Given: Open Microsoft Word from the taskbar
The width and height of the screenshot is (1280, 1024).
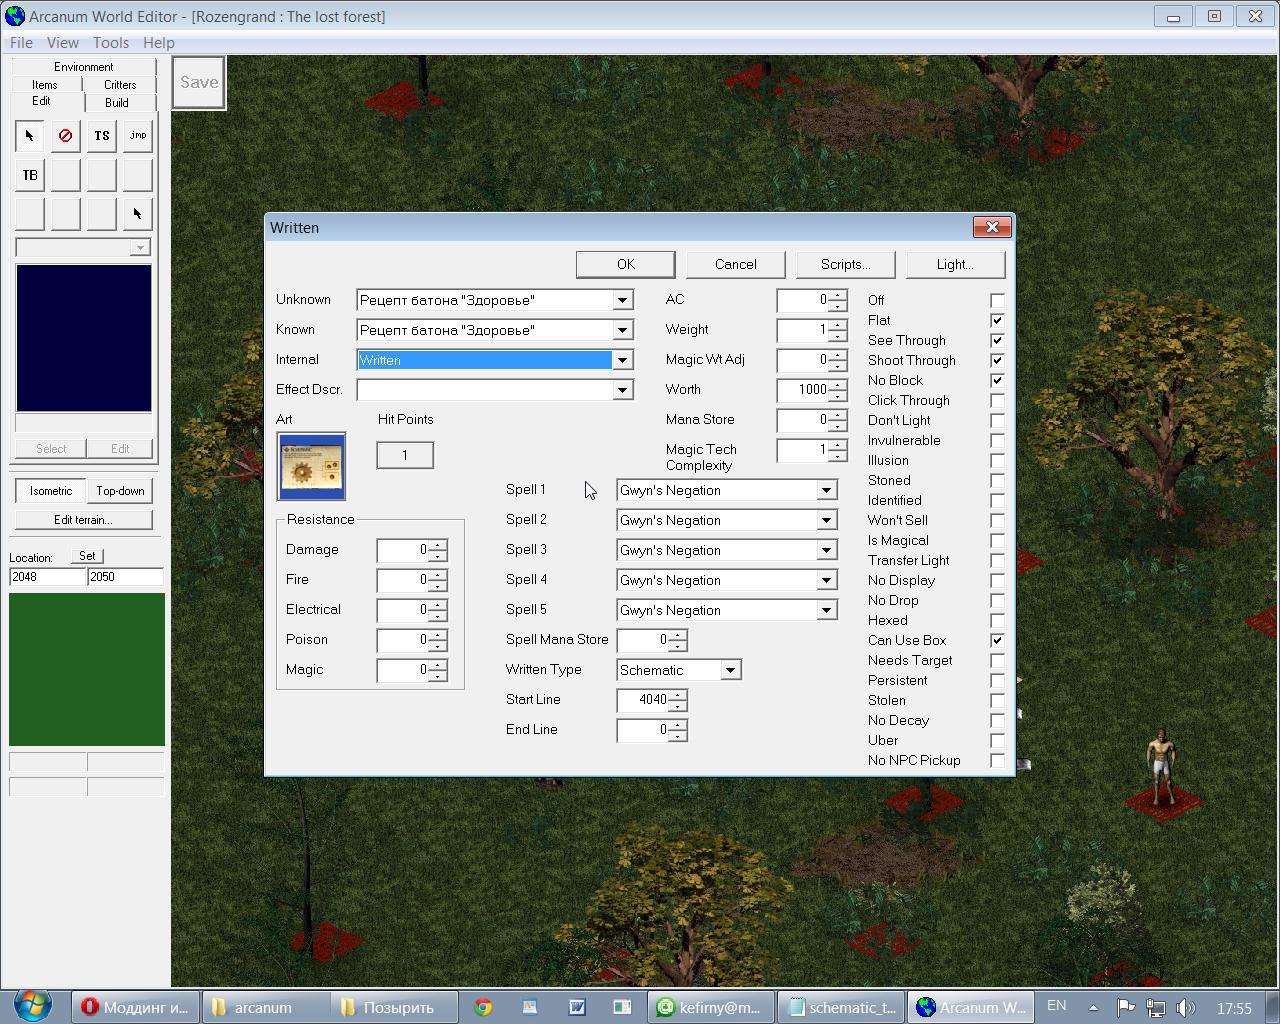Looking at the screenshot, I should [577, 1007].
